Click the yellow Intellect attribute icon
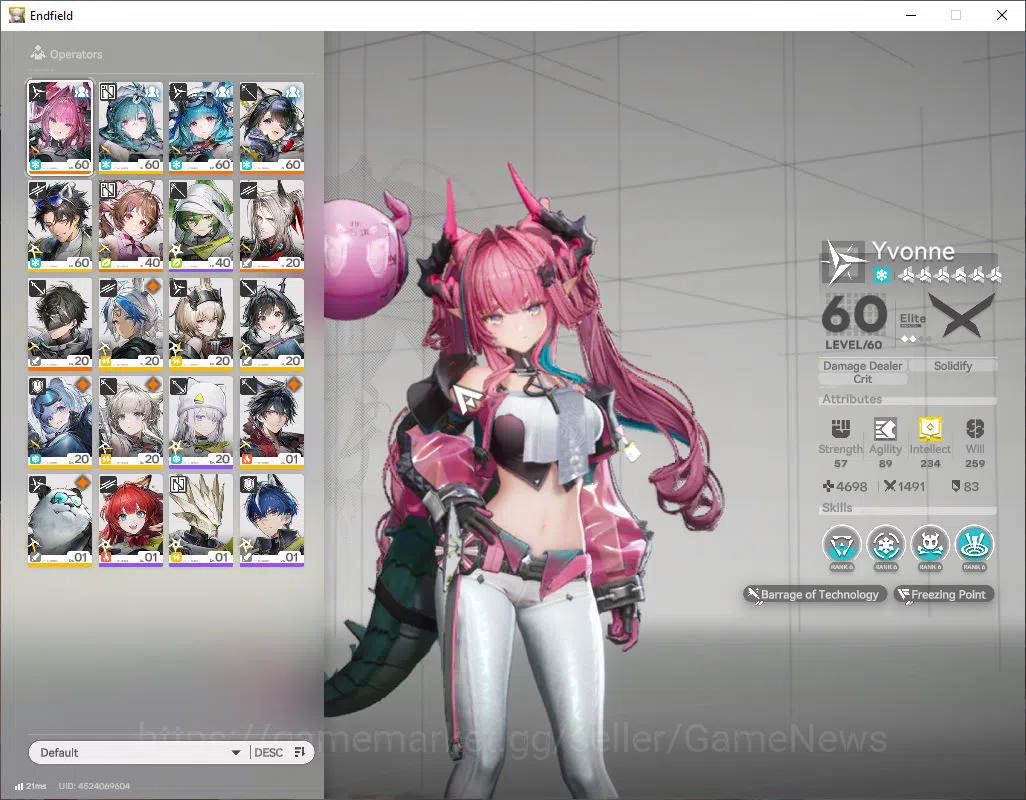 [x=930, y=429]
